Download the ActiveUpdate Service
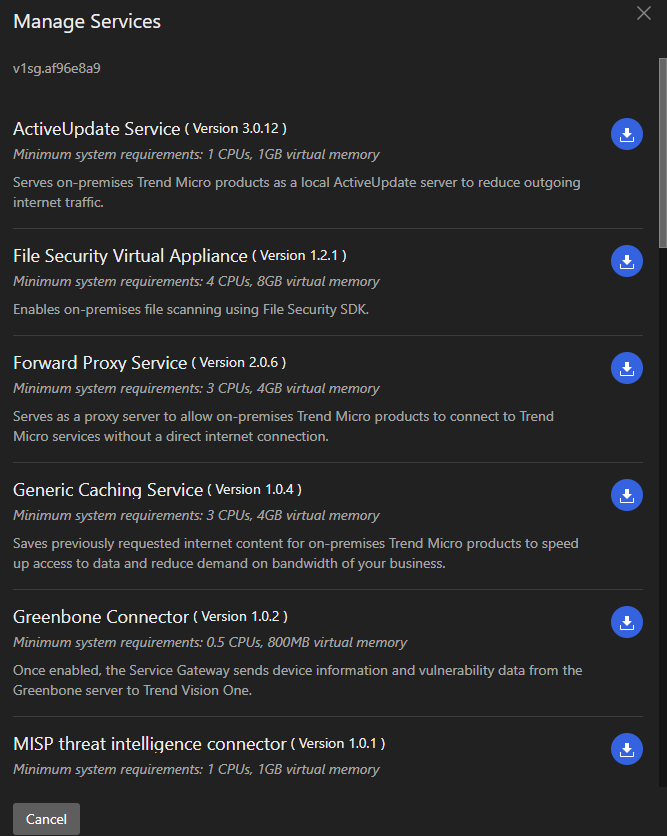This screenshot has width=667, height=836. (x=626, y=135)
